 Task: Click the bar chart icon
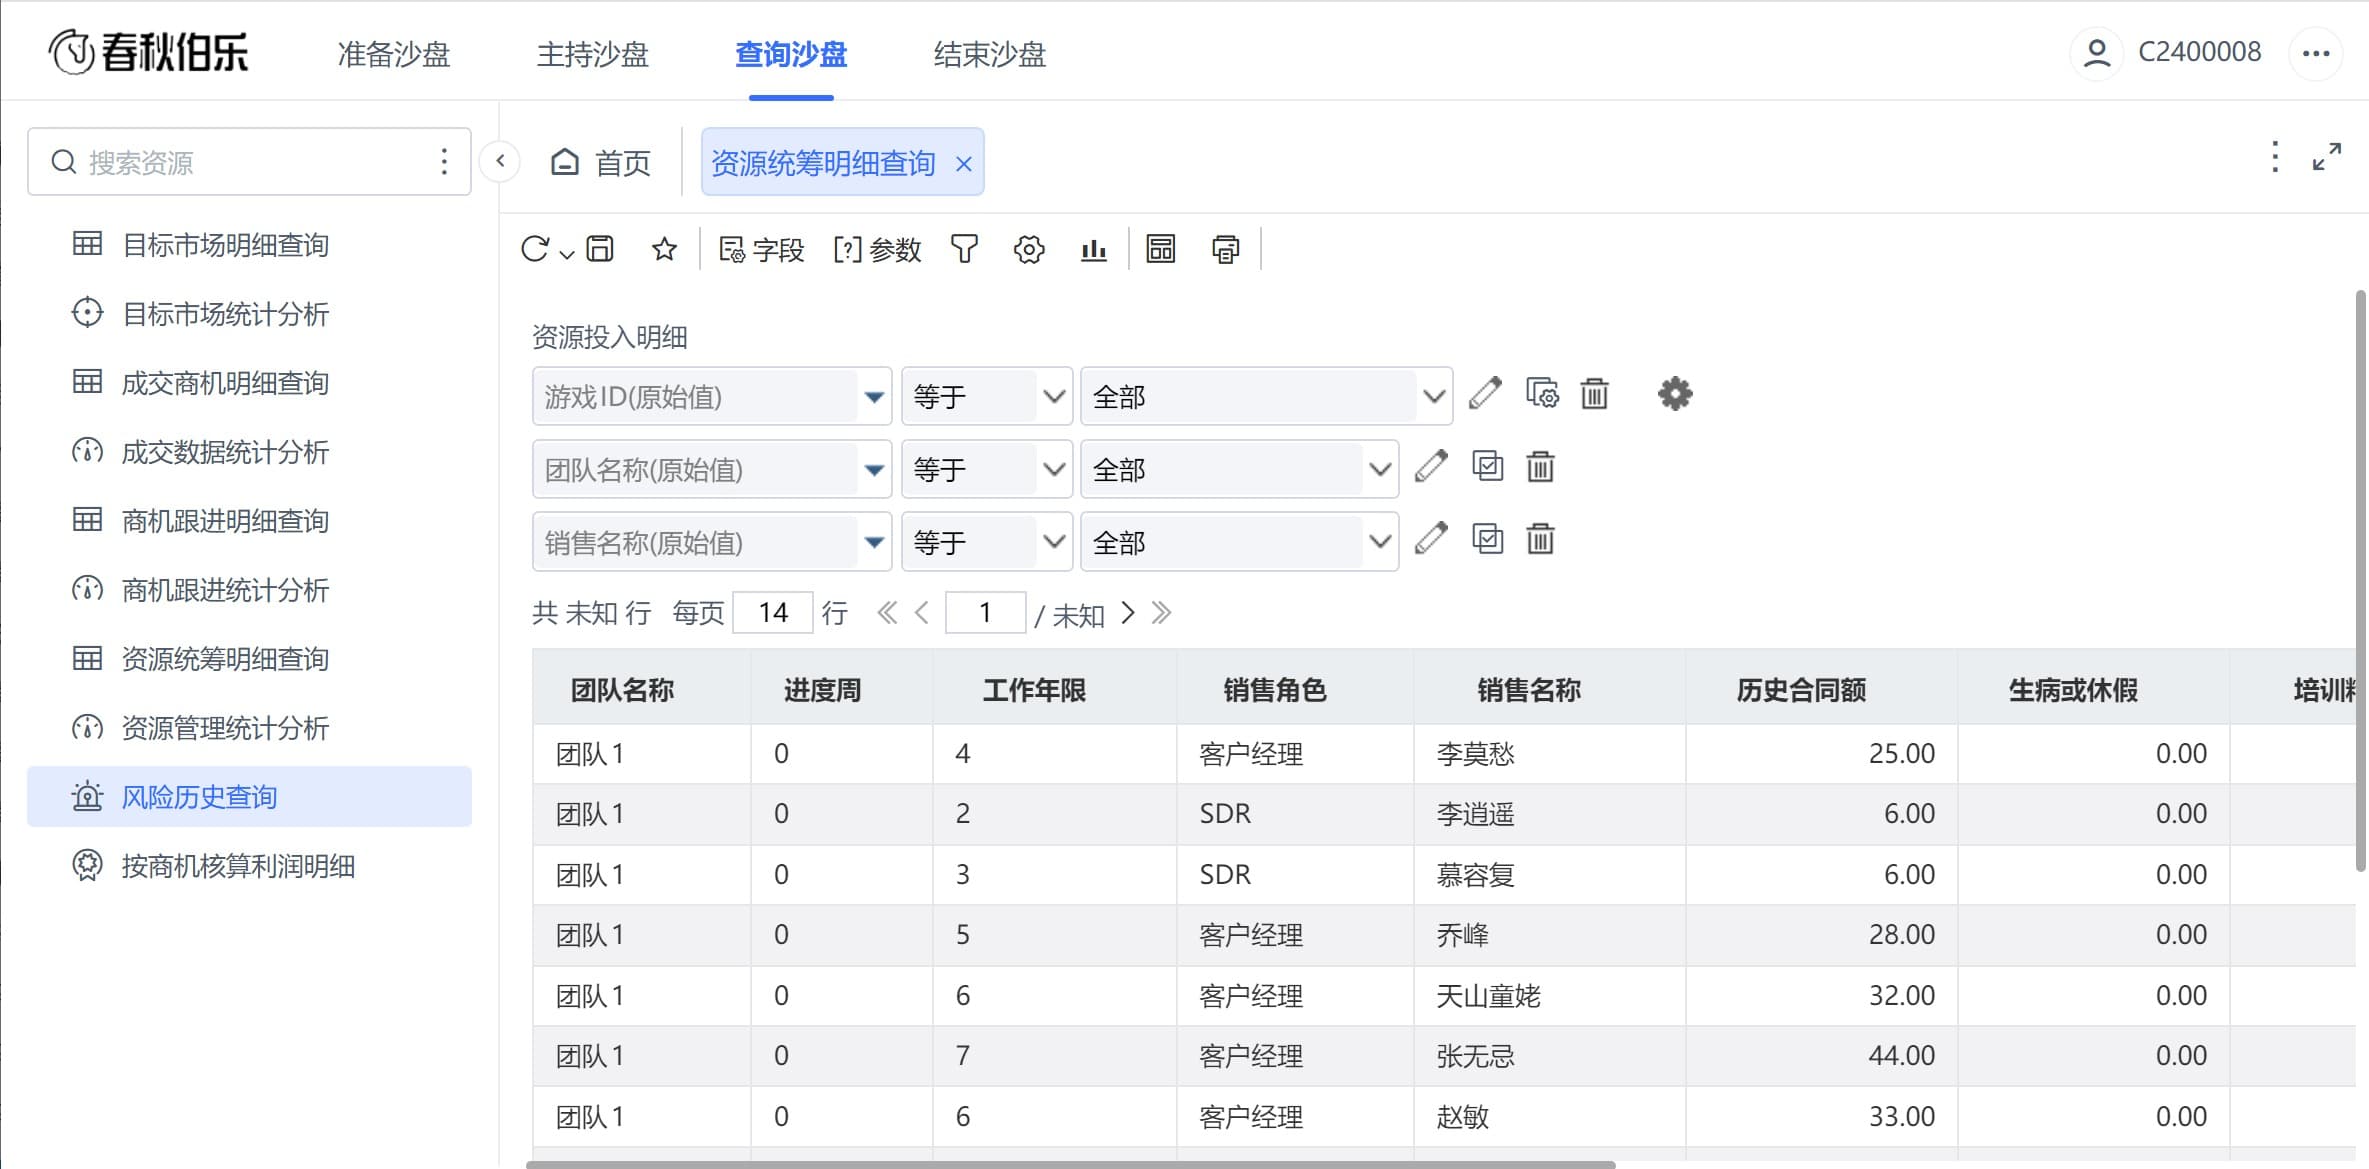click(x=1094, y=249)
